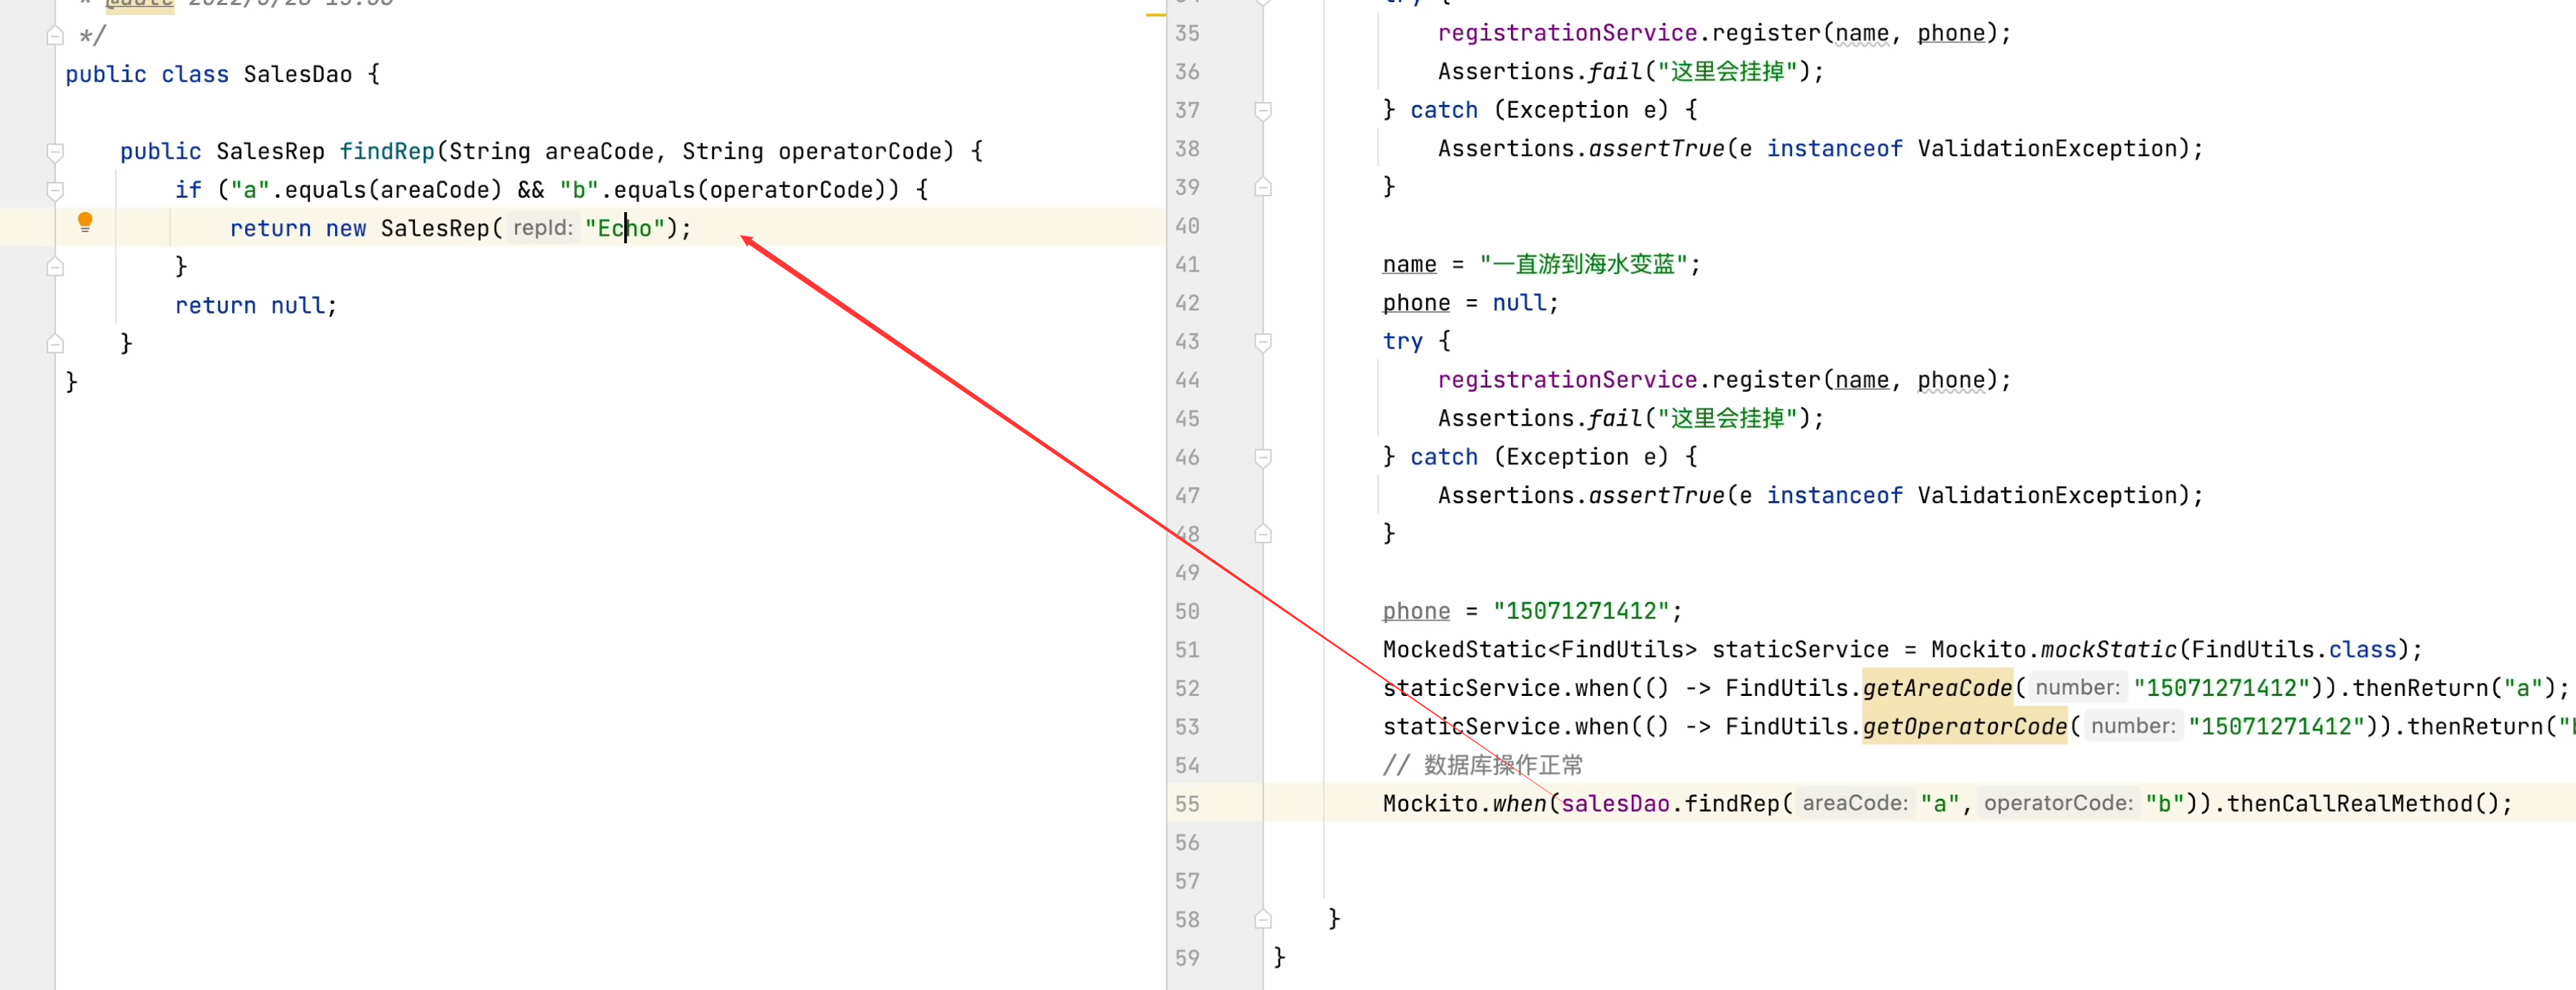Click the fold-end arrow icon at line 58
Screen dimensions: 2576x990
(x=1262, y=918)
